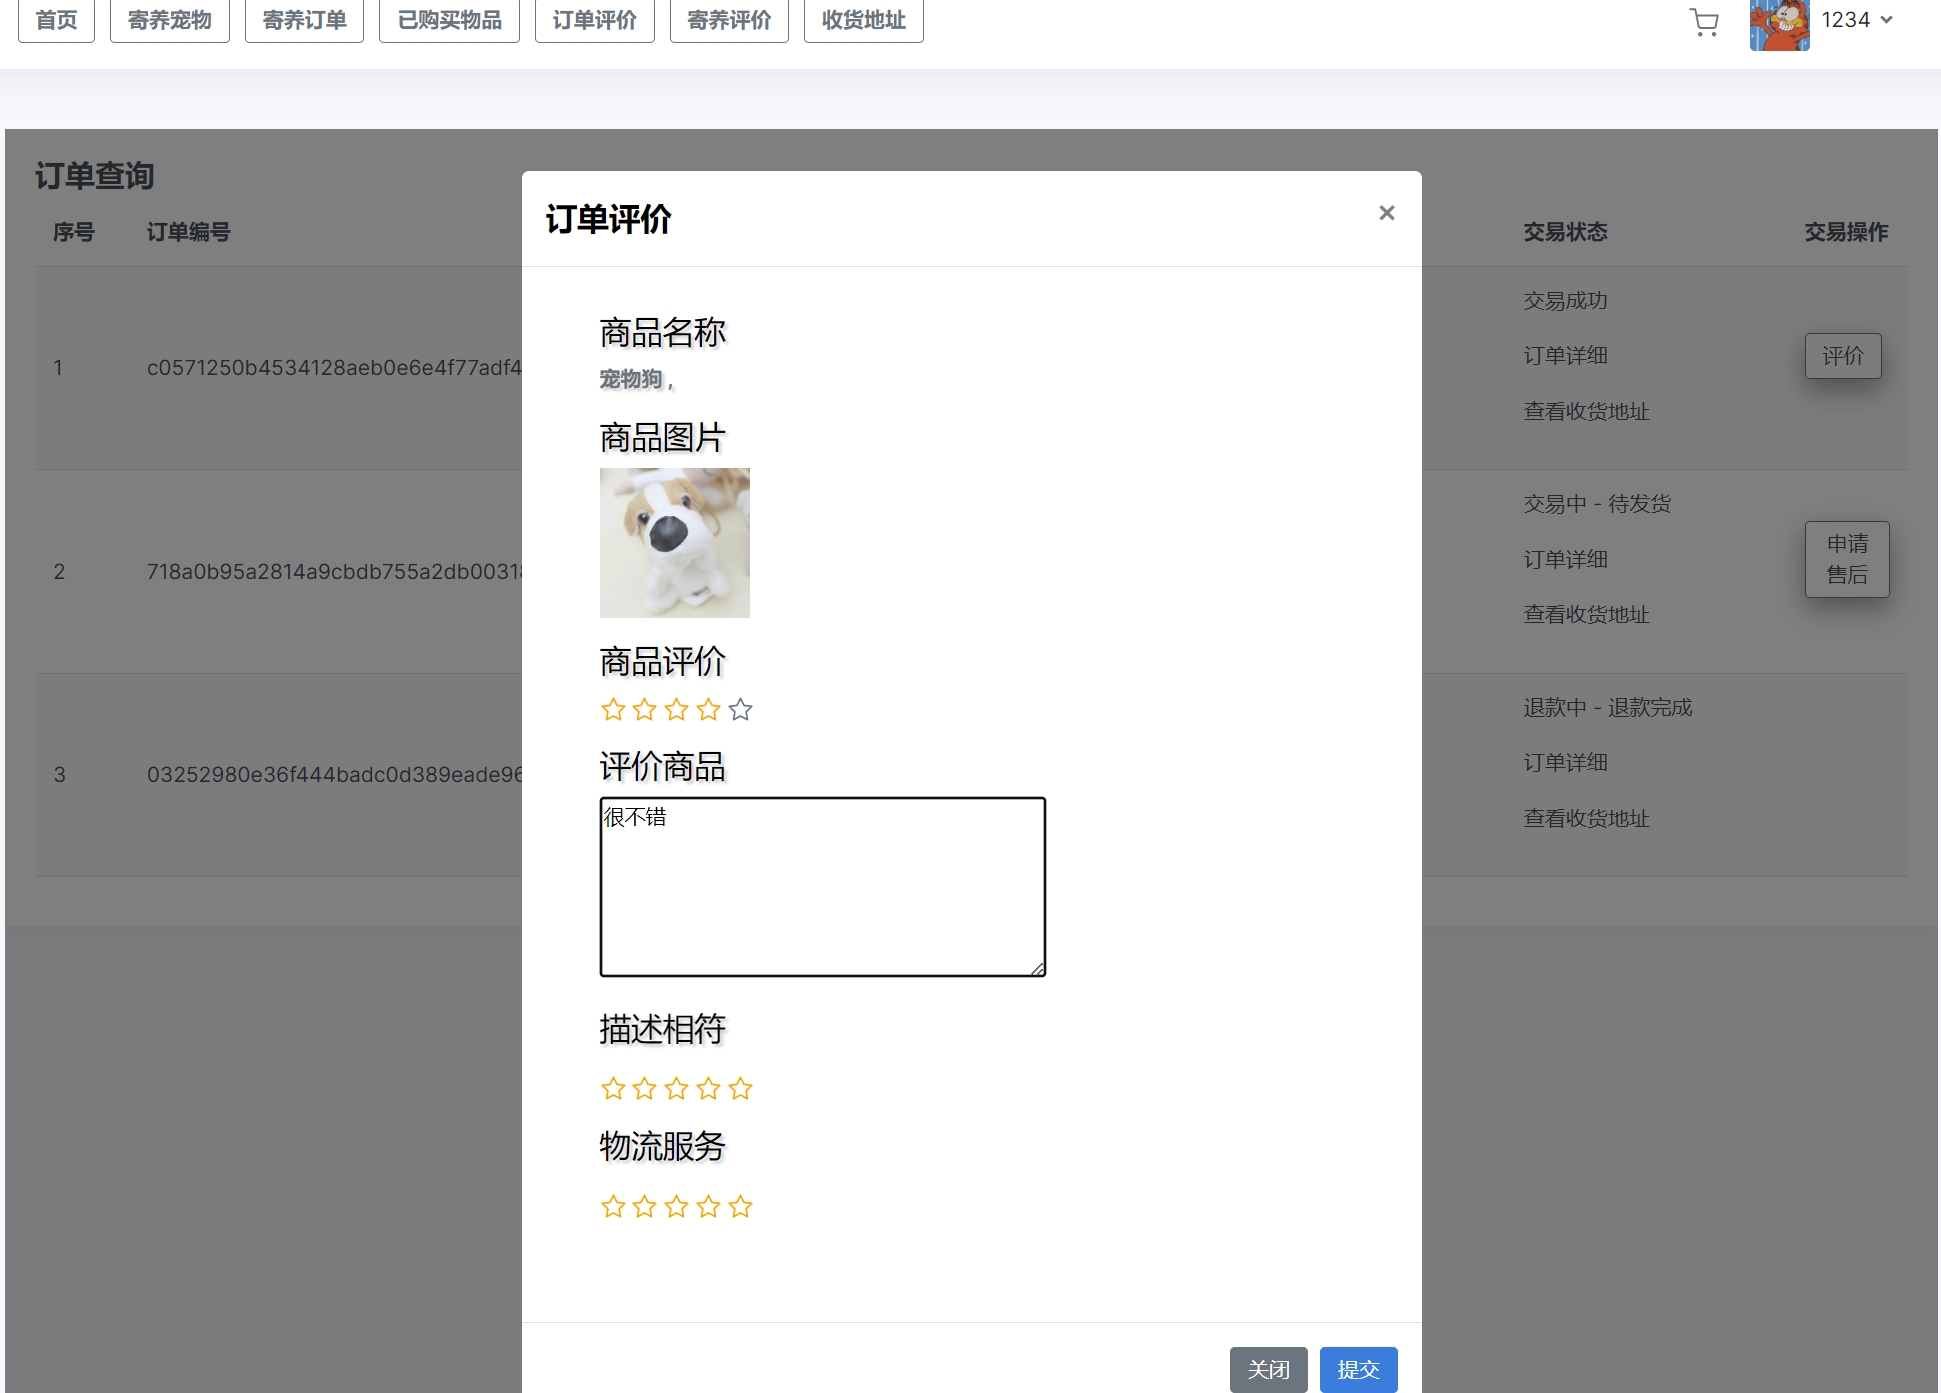
Task: Select third star under 商品评价
Action: point(677,710)
